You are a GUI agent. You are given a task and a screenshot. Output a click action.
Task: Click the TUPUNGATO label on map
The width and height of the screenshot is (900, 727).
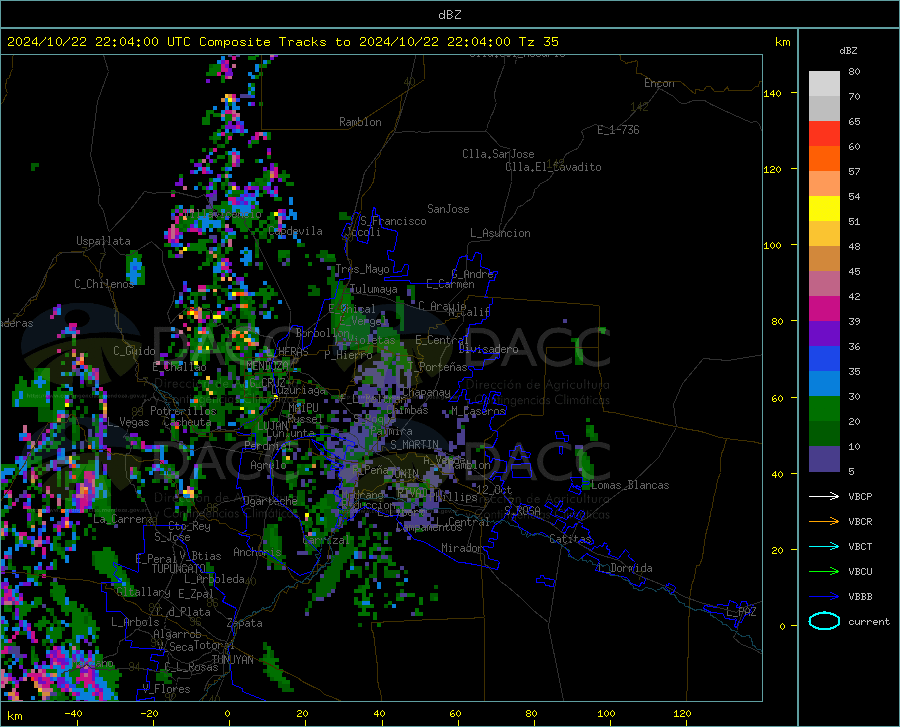tap(179, 569)
